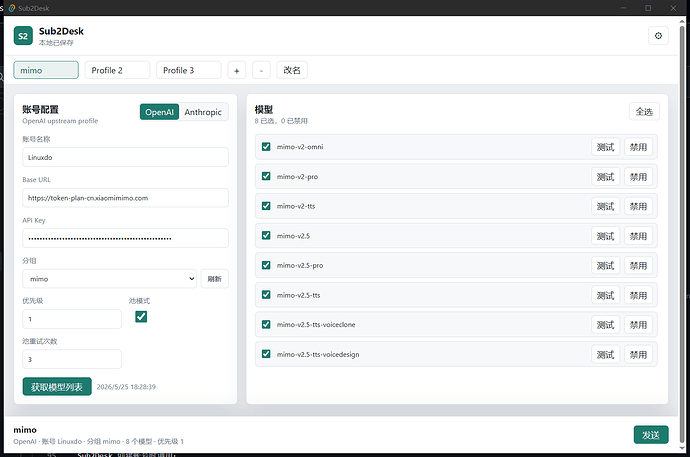Click 测试 for mimo-v2.5-pro
690x457 pixels.
[x=606, y=265]
